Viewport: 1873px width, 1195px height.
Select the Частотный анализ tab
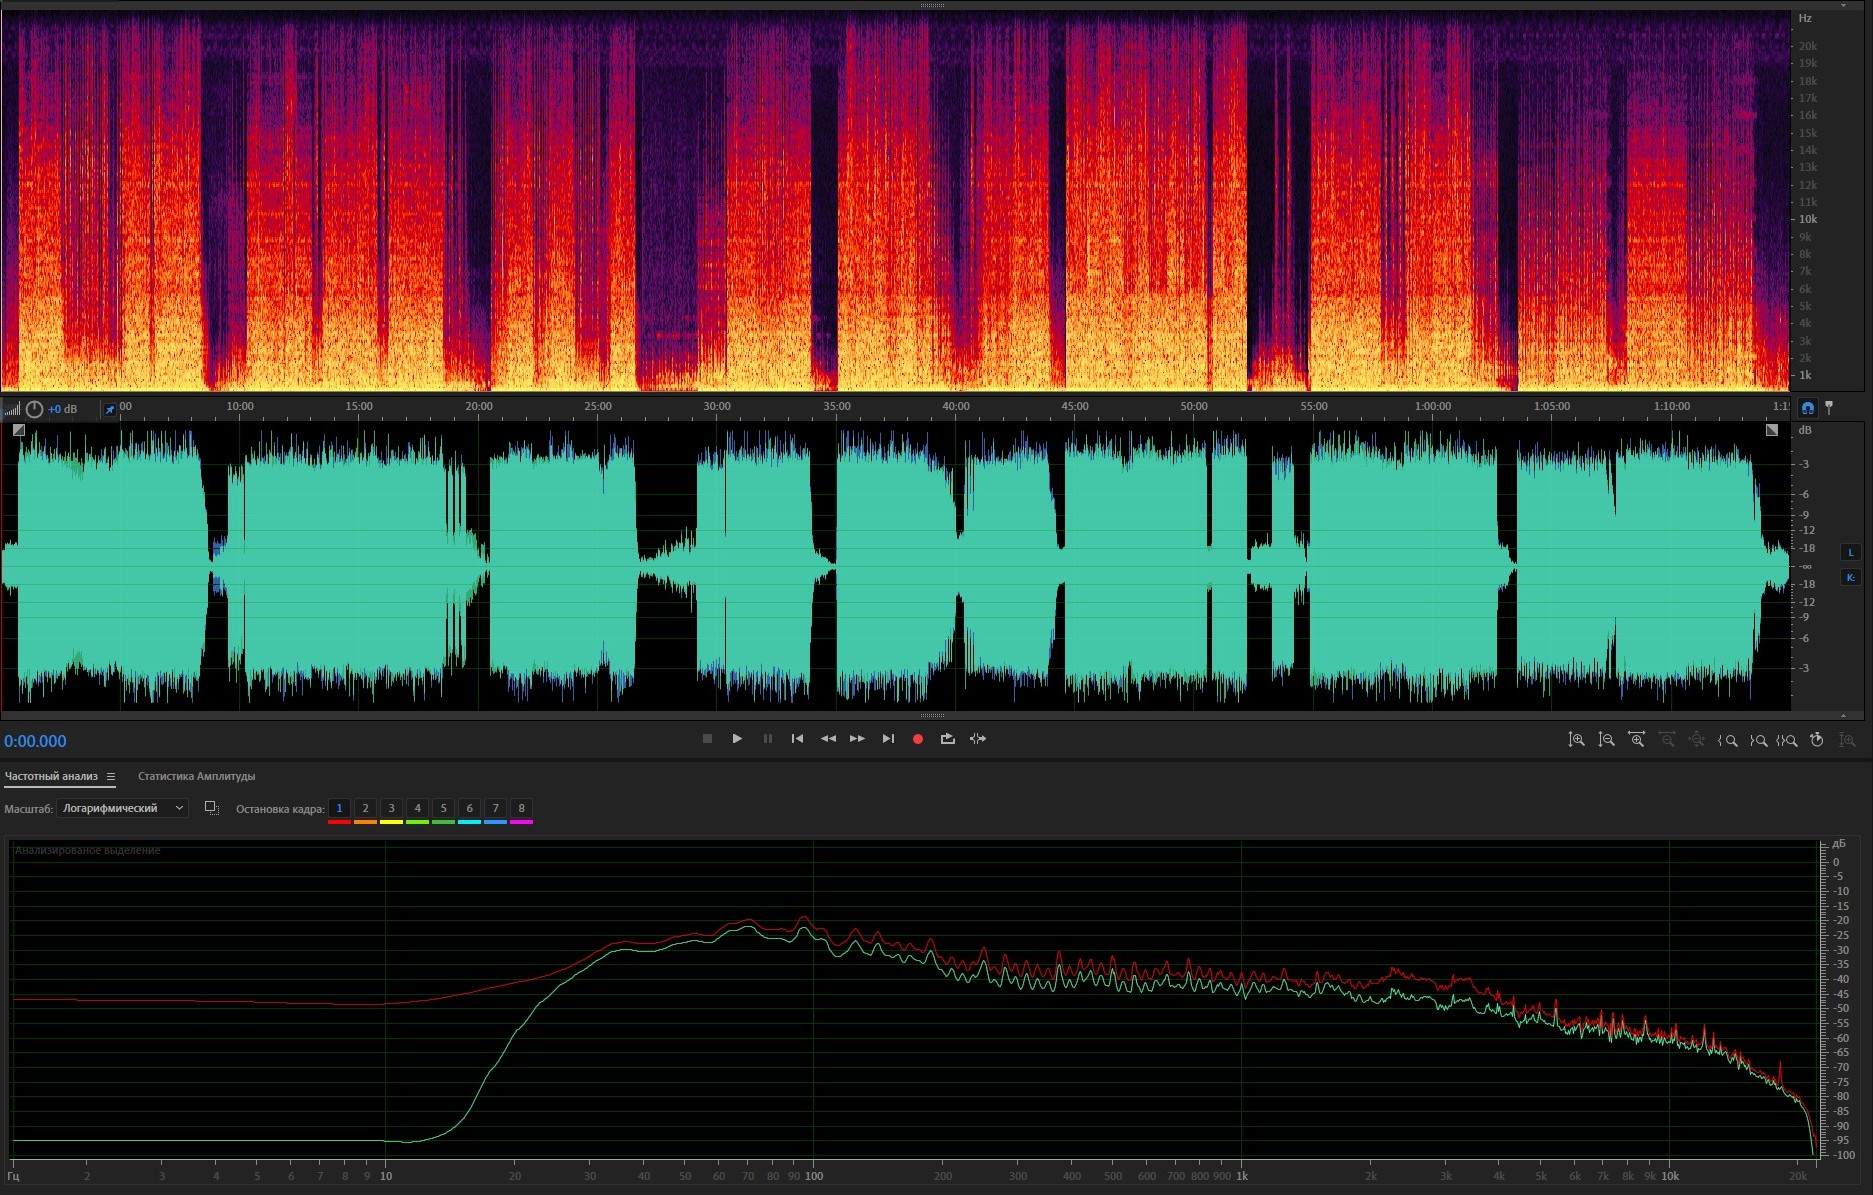tap(51, 776)
